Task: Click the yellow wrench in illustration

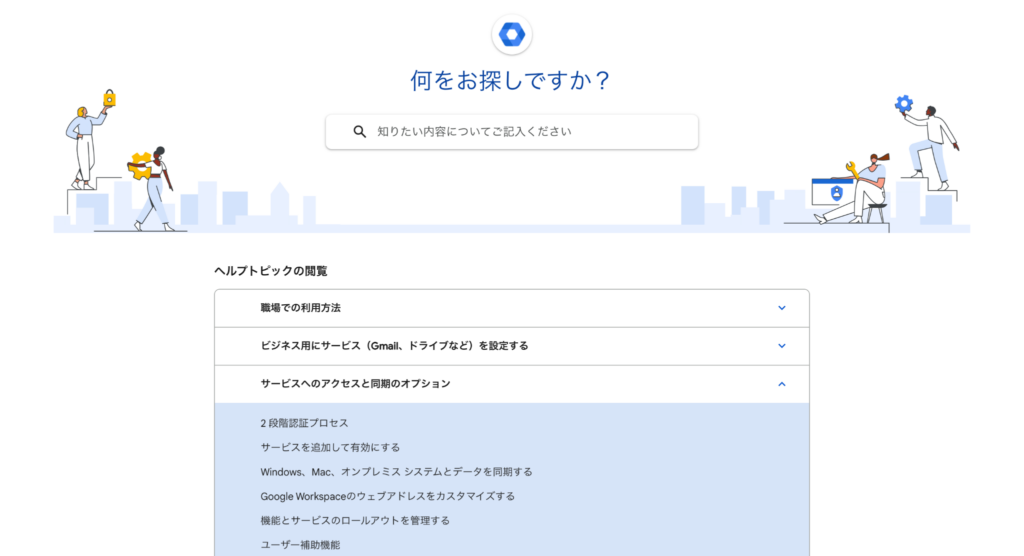Action: pos(852,168)
